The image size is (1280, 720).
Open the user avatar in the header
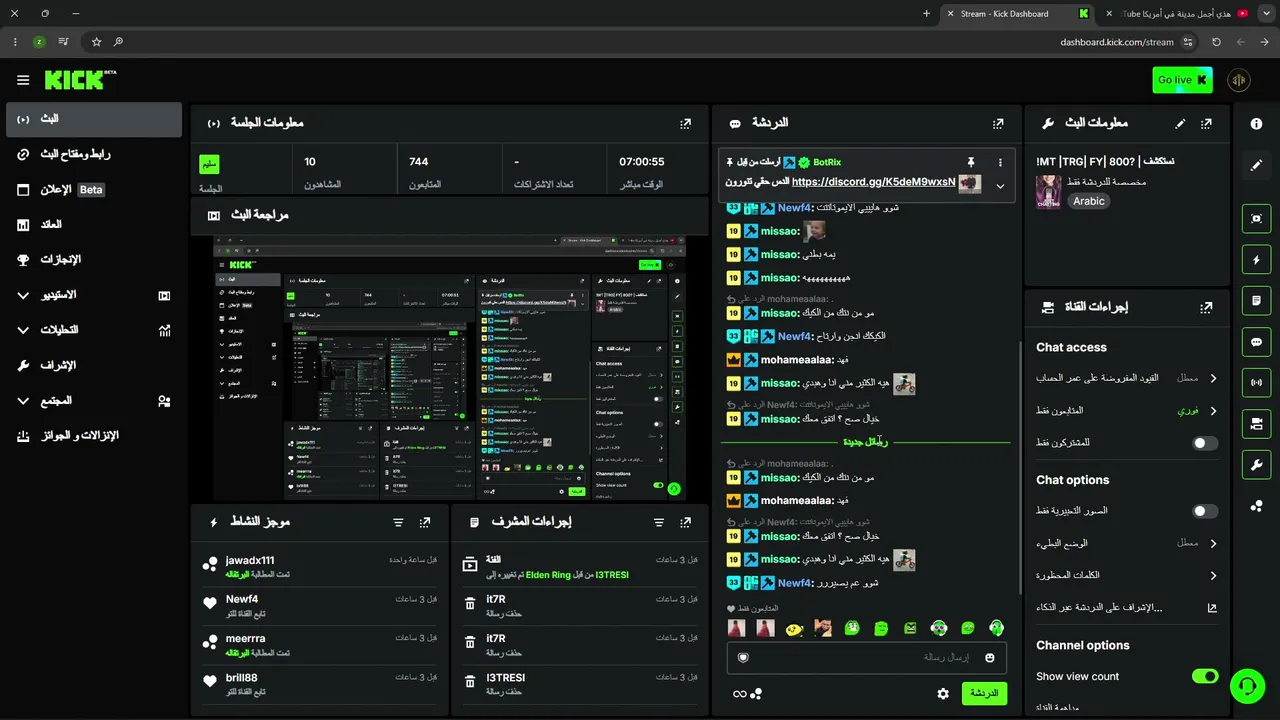coord(1238,80)
